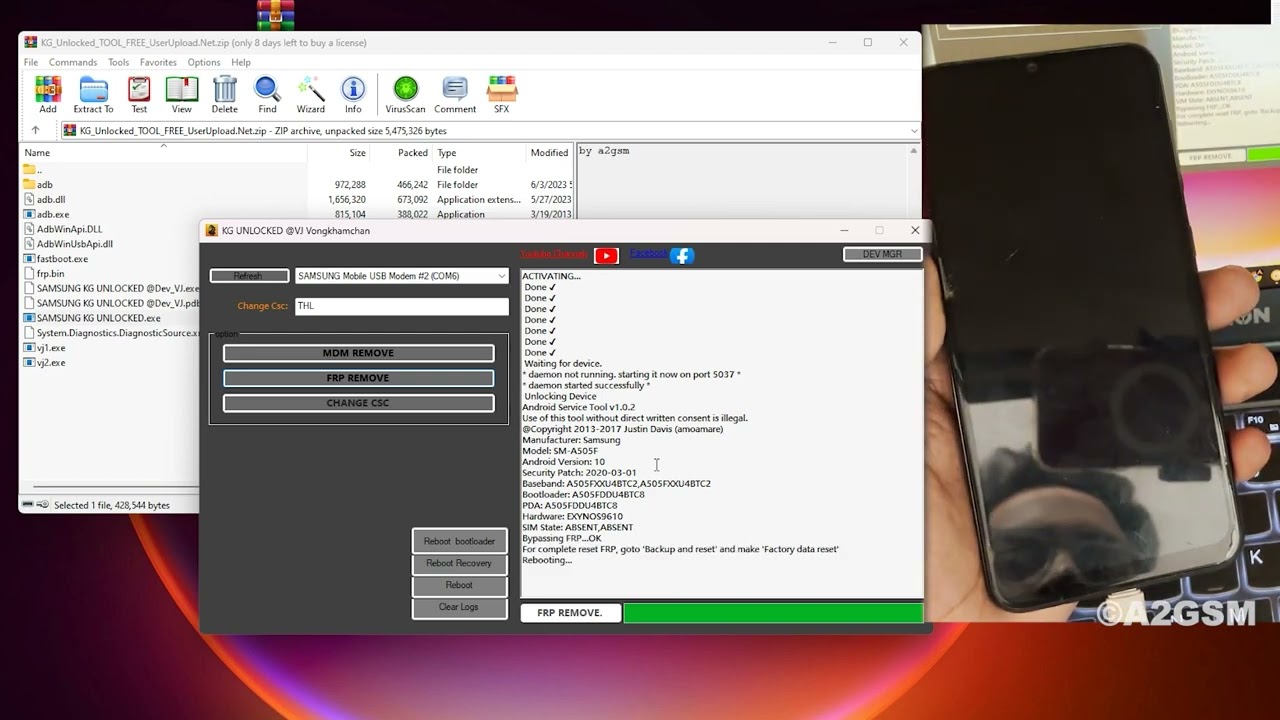Click the 'Model: SM-A505F' log line
1280x720 pixels.
(560, 451)
